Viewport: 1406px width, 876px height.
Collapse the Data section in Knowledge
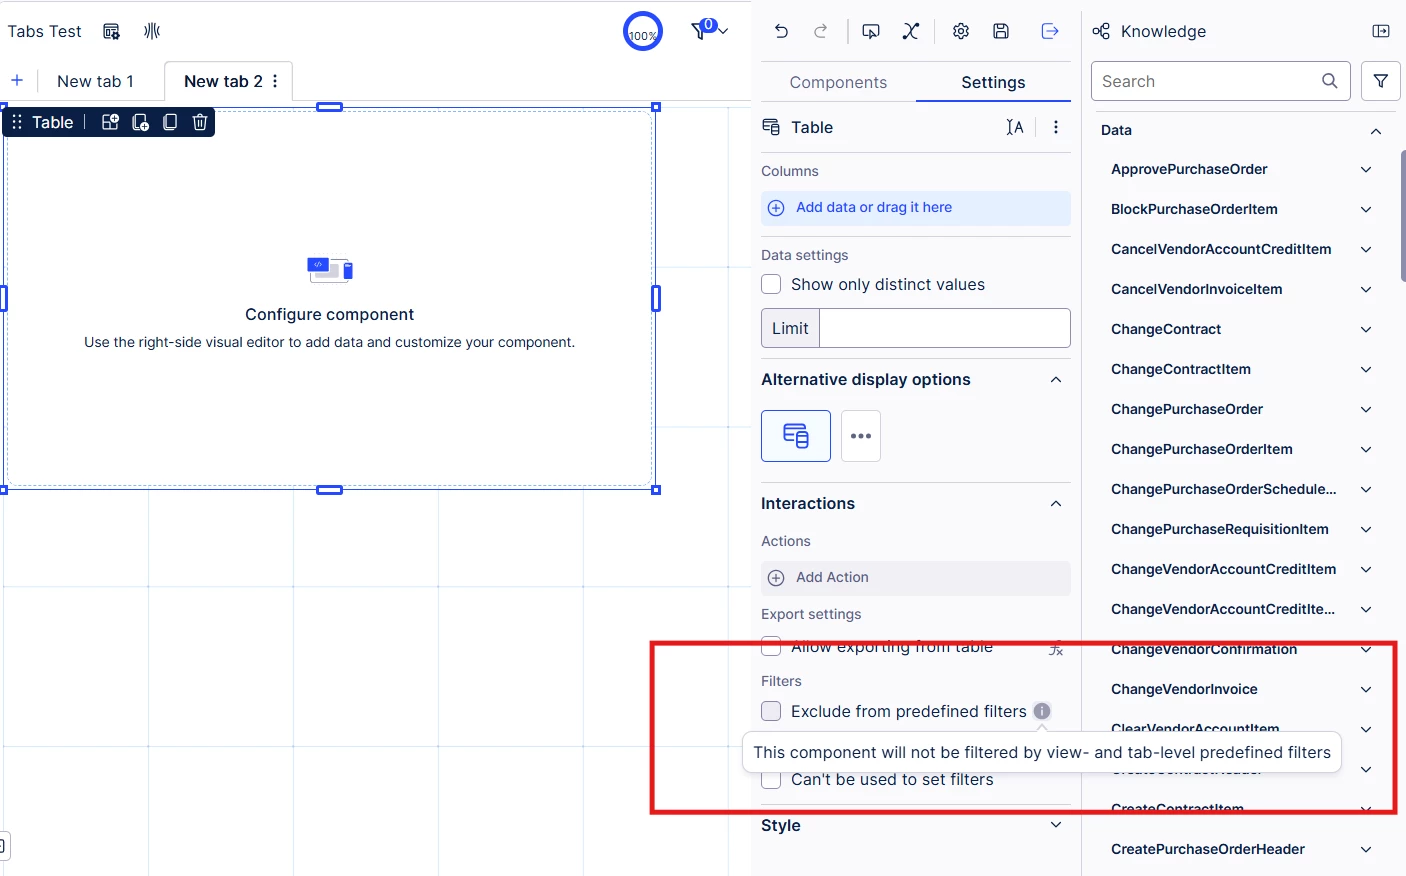tap(1376, 131)
